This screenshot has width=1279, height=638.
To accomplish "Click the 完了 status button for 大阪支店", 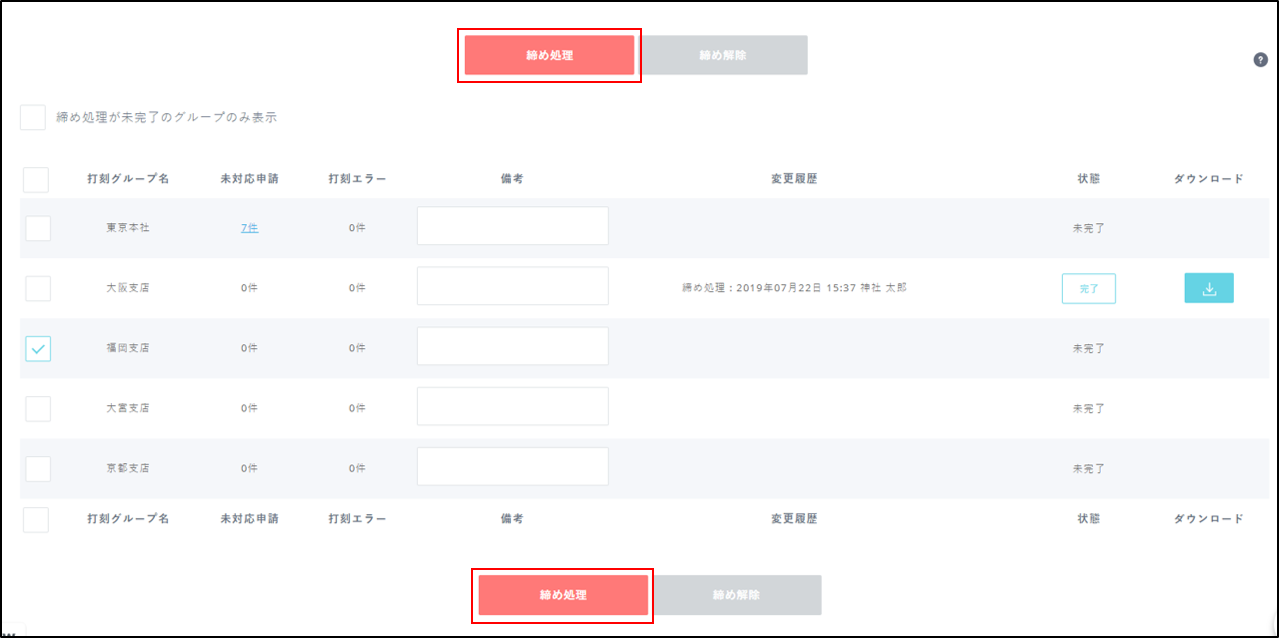I will pos(1088,288).
